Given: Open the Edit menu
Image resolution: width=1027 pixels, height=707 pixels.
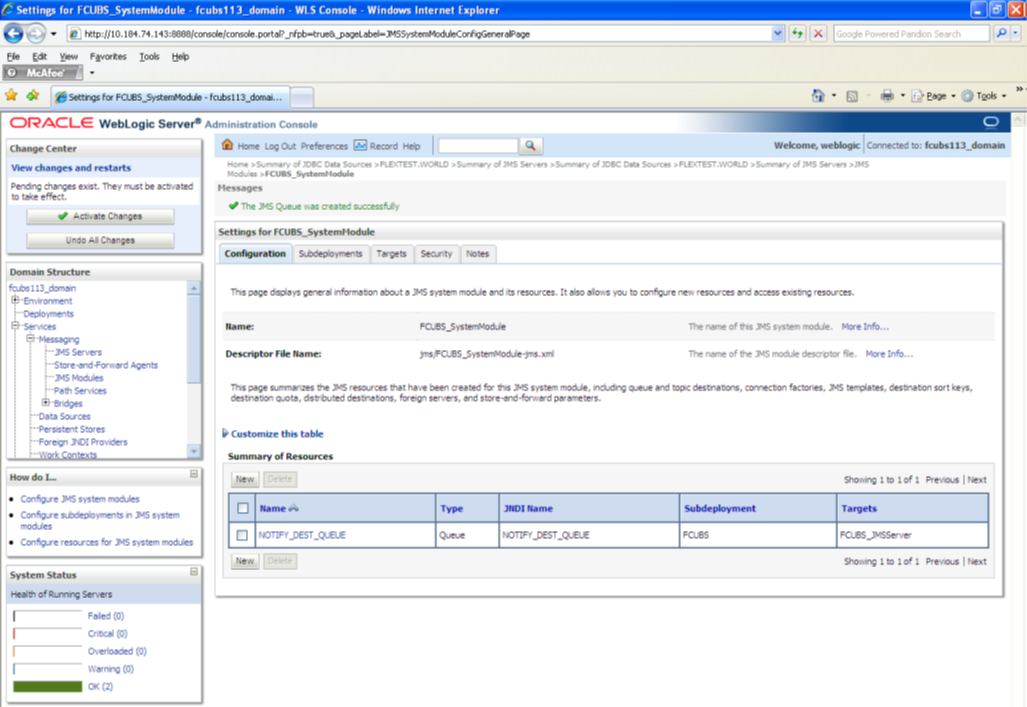Looking at the screenshot, I should click(39, 56).
